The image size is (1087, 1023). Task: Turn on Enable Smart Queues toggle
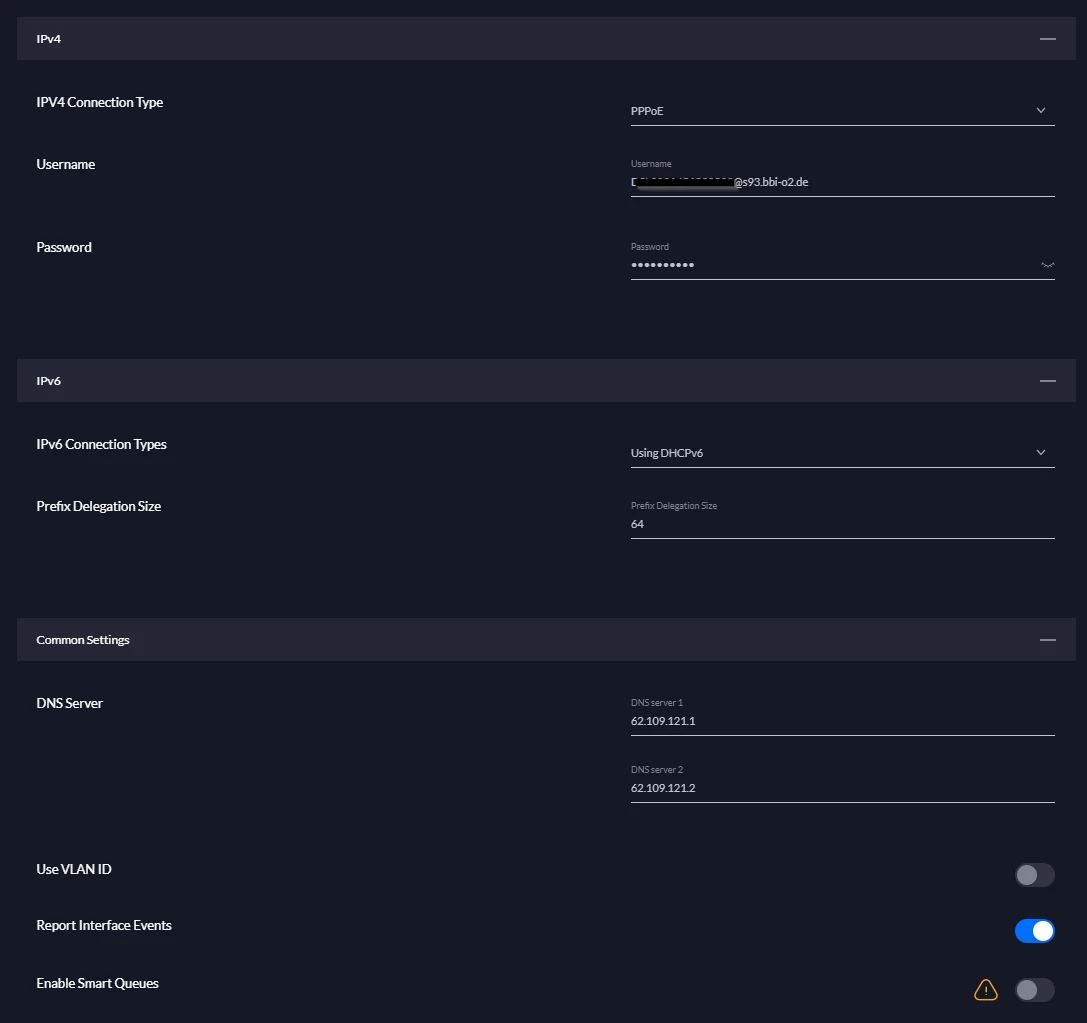pos(1034,990)
